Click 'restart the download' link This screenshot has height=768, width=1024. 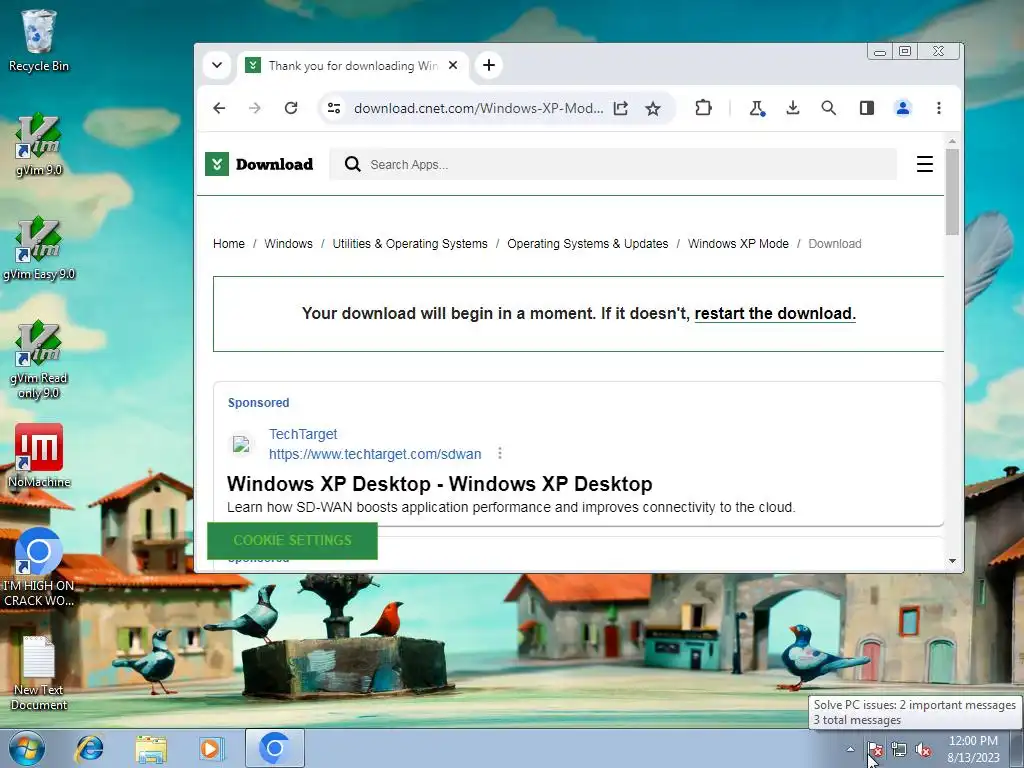click(x=775, y=313)
